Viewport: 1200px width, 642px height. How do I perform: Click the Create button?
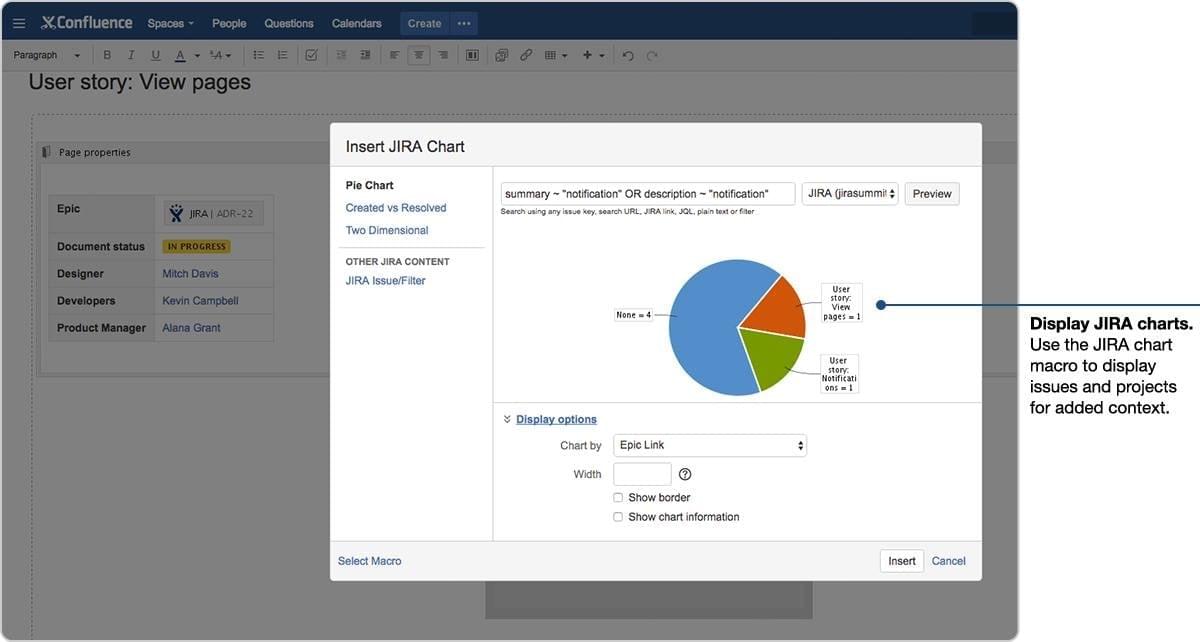[x=424, y=23]
